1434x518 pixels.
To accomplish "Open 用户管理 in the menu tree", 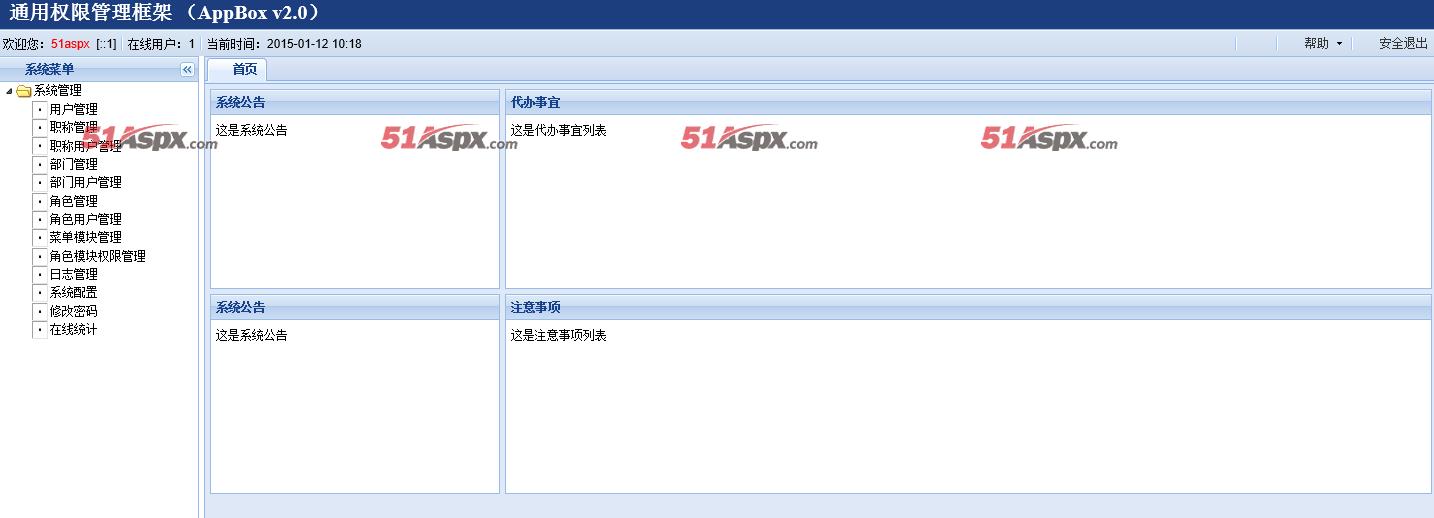I will [x=74, y=109].
